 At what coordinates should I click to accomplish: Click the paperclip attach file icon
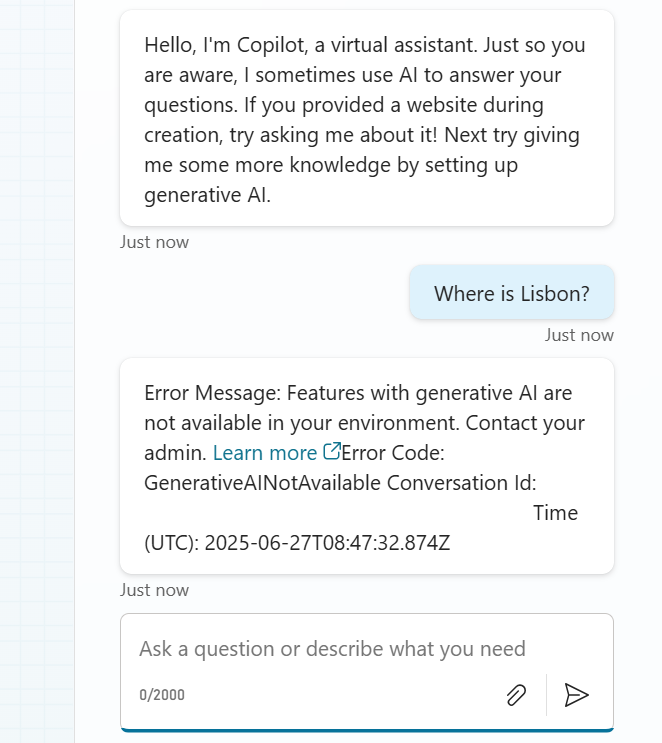516,695
